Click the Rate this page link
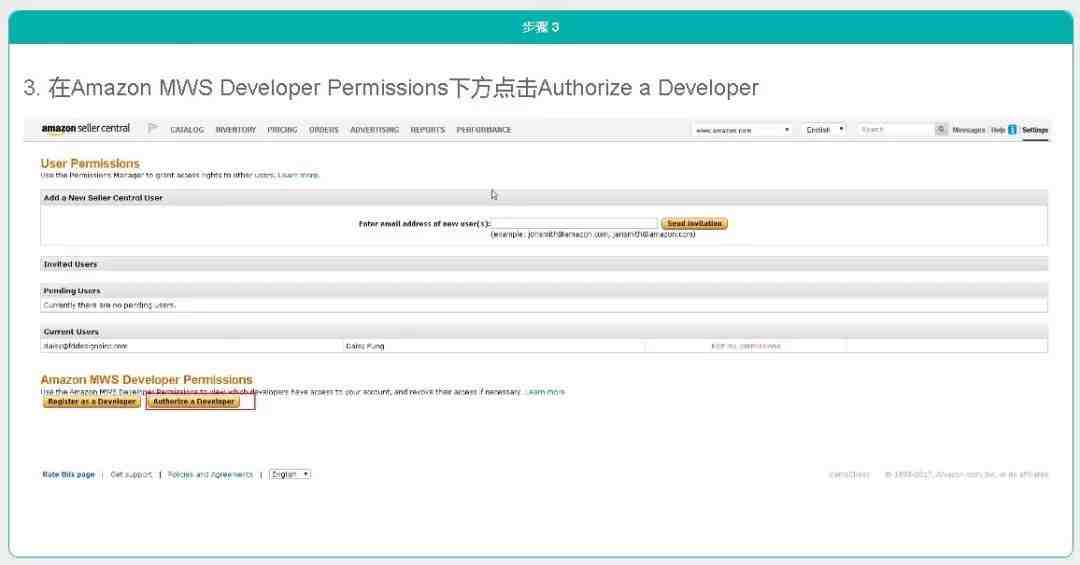Screen dimensions: 1080x565 (x=68, y=474)
